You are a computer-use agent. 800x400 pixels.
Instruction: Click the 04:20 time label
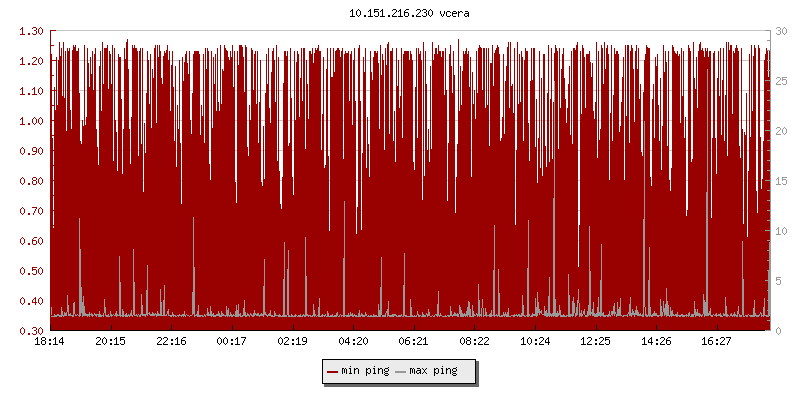pos(353,342)
